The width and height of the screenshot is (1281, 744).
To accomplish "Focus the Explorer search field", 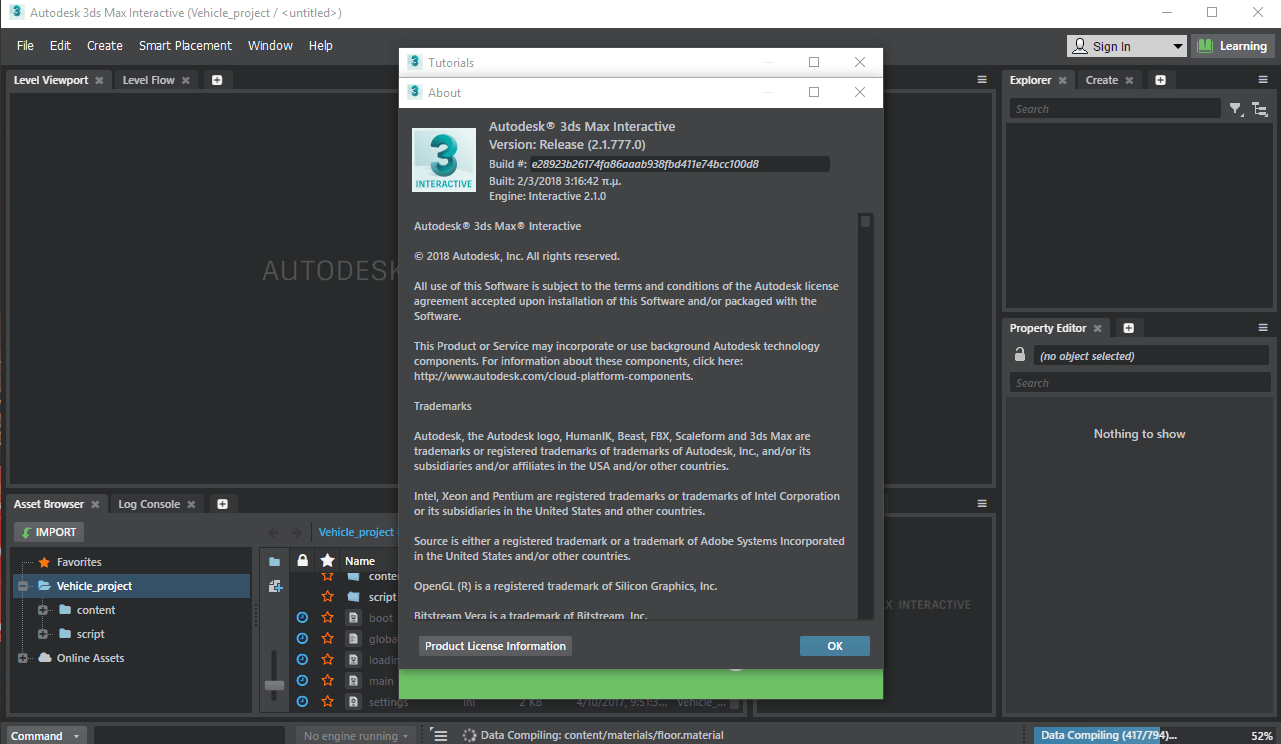I will (x=1114, y=109).
